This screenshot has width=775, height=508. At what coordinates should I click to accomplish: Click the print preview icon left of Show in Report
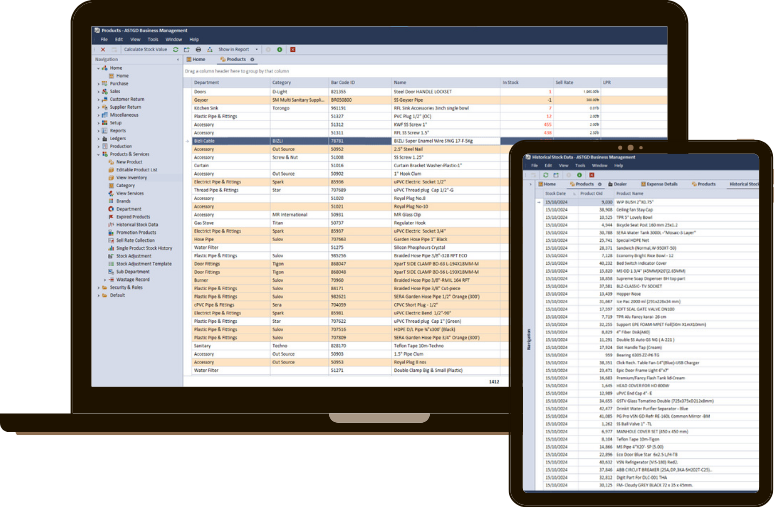210,49
